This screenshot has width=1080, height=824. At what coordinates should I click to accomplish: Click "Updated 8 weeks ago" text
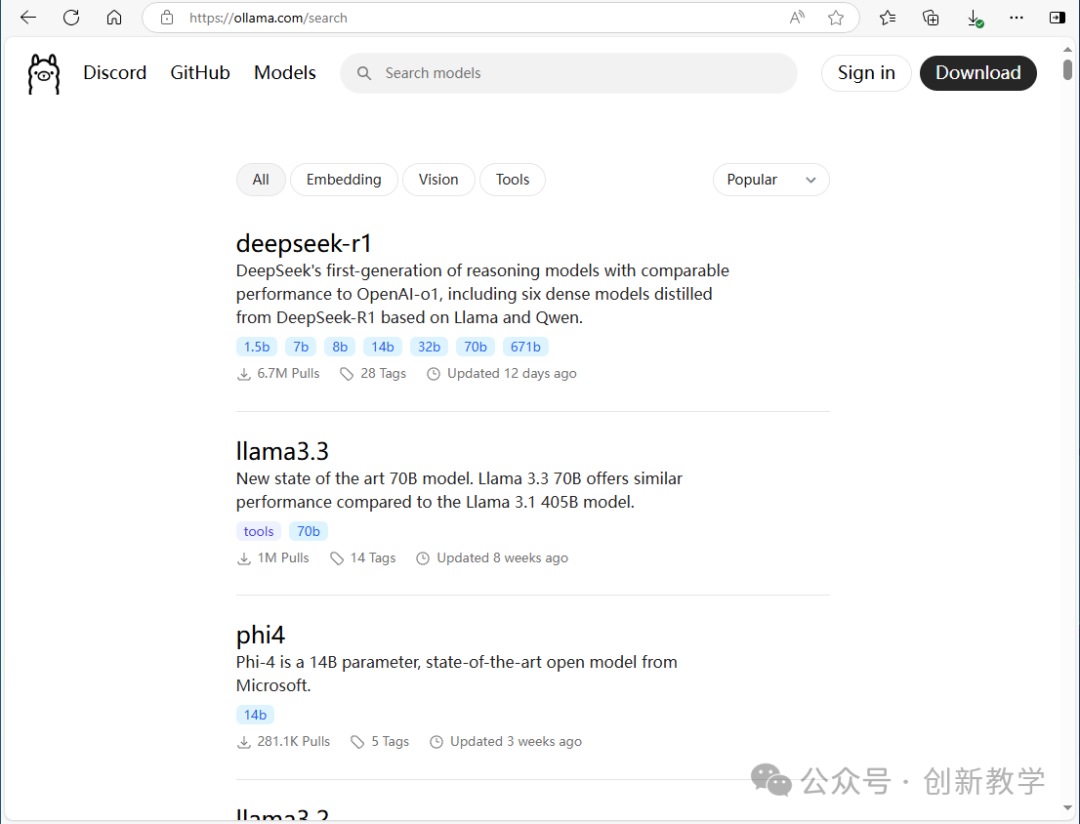pyautogui.click(x=503, y=559)
